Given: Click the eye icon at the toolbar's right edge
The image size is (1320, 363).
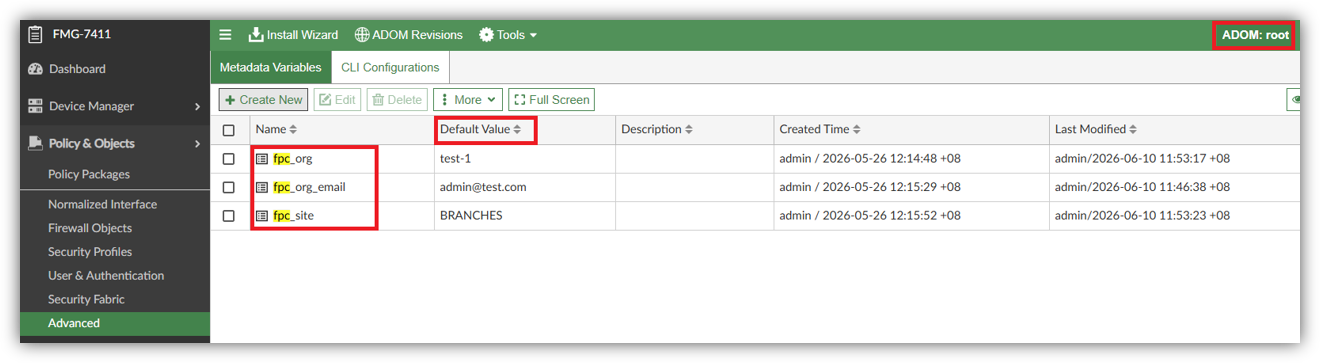Looking at the screenshot, I should (x=1294, y=100).
